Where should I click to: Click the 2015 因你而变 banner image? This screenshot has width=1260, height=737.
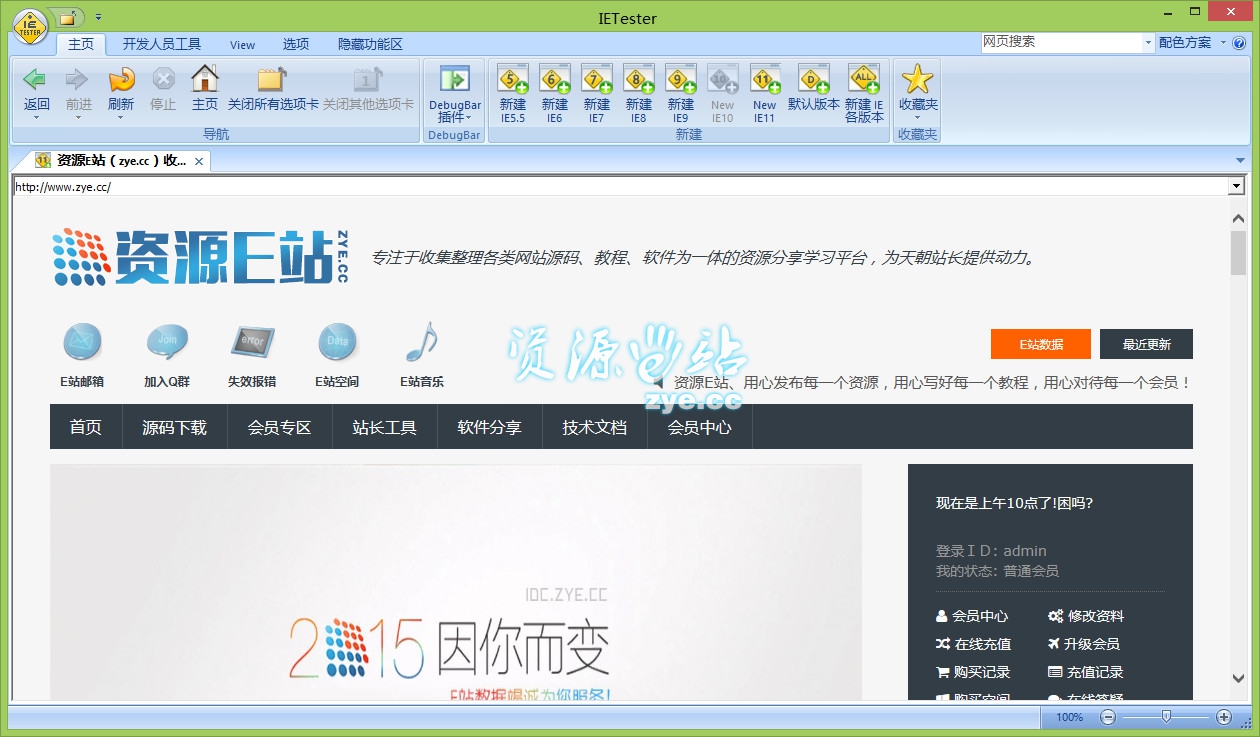coord(456,582)
